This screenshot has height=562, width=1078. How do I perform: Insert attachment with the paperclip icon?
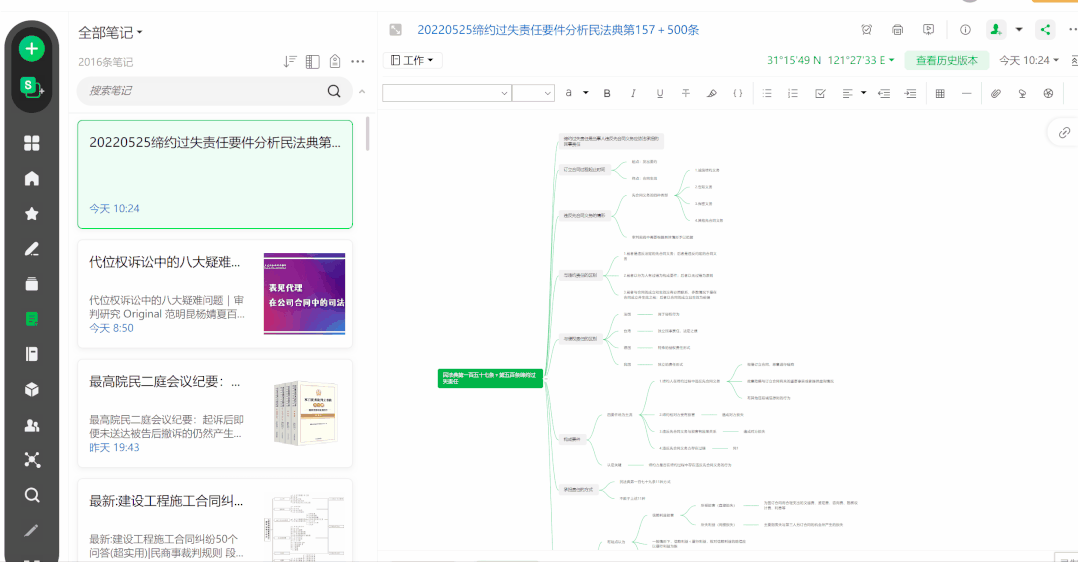995,93
